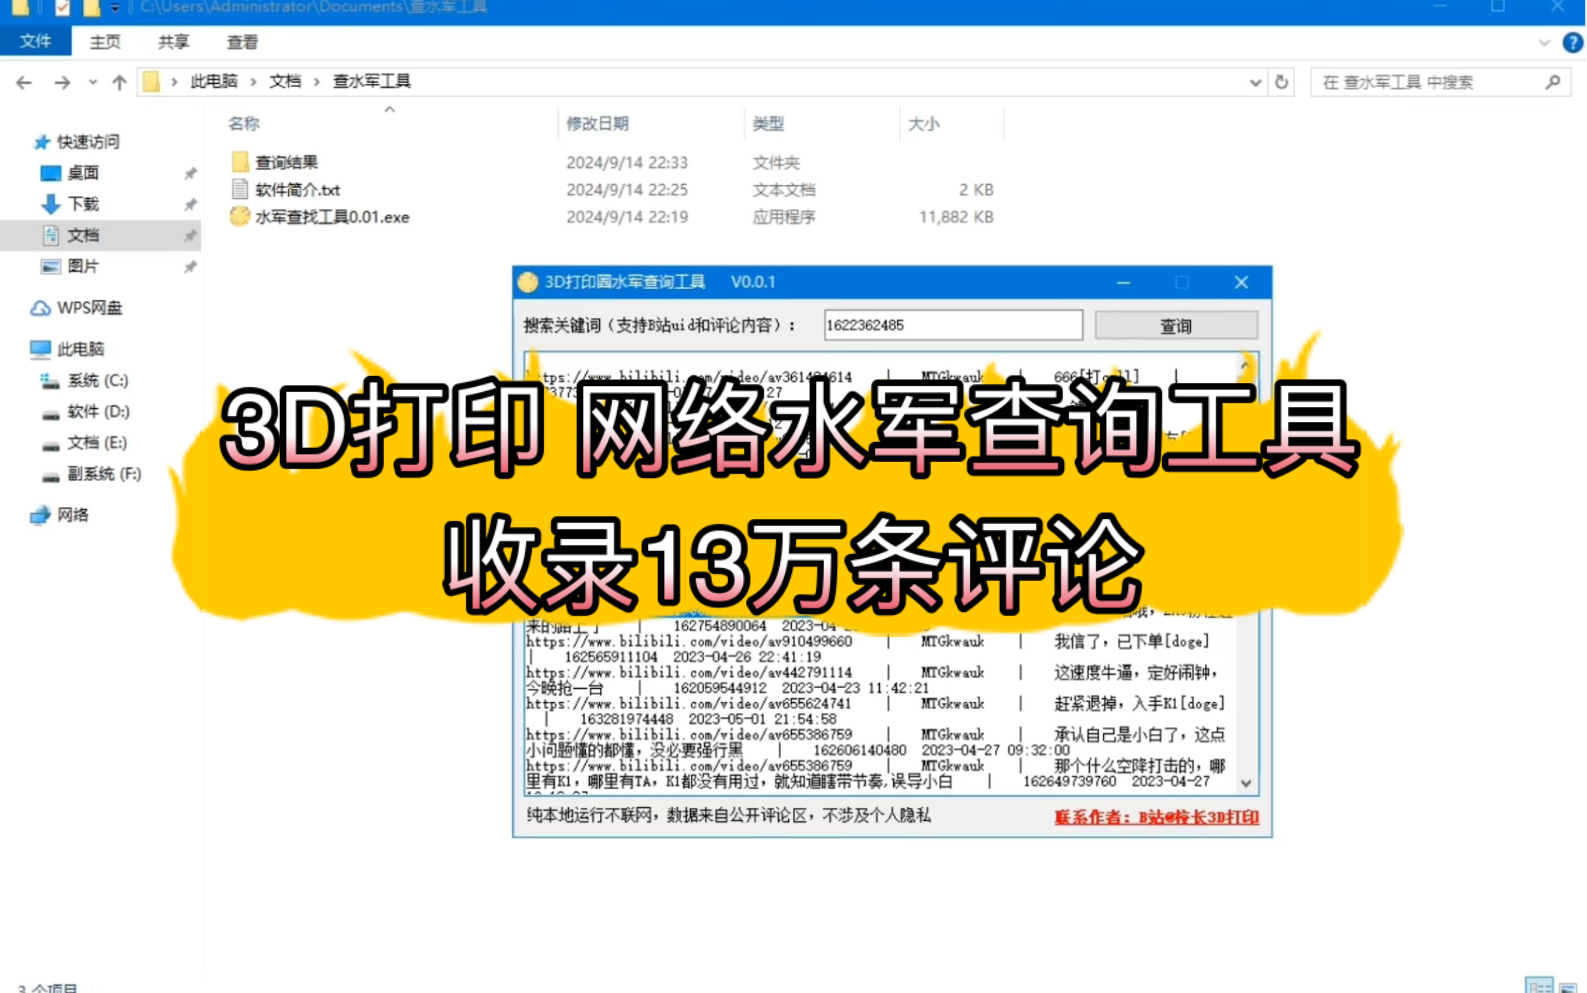Click the pin icon next to 图片
Screen dimensions: 1587x993
[x=190, y=267]
